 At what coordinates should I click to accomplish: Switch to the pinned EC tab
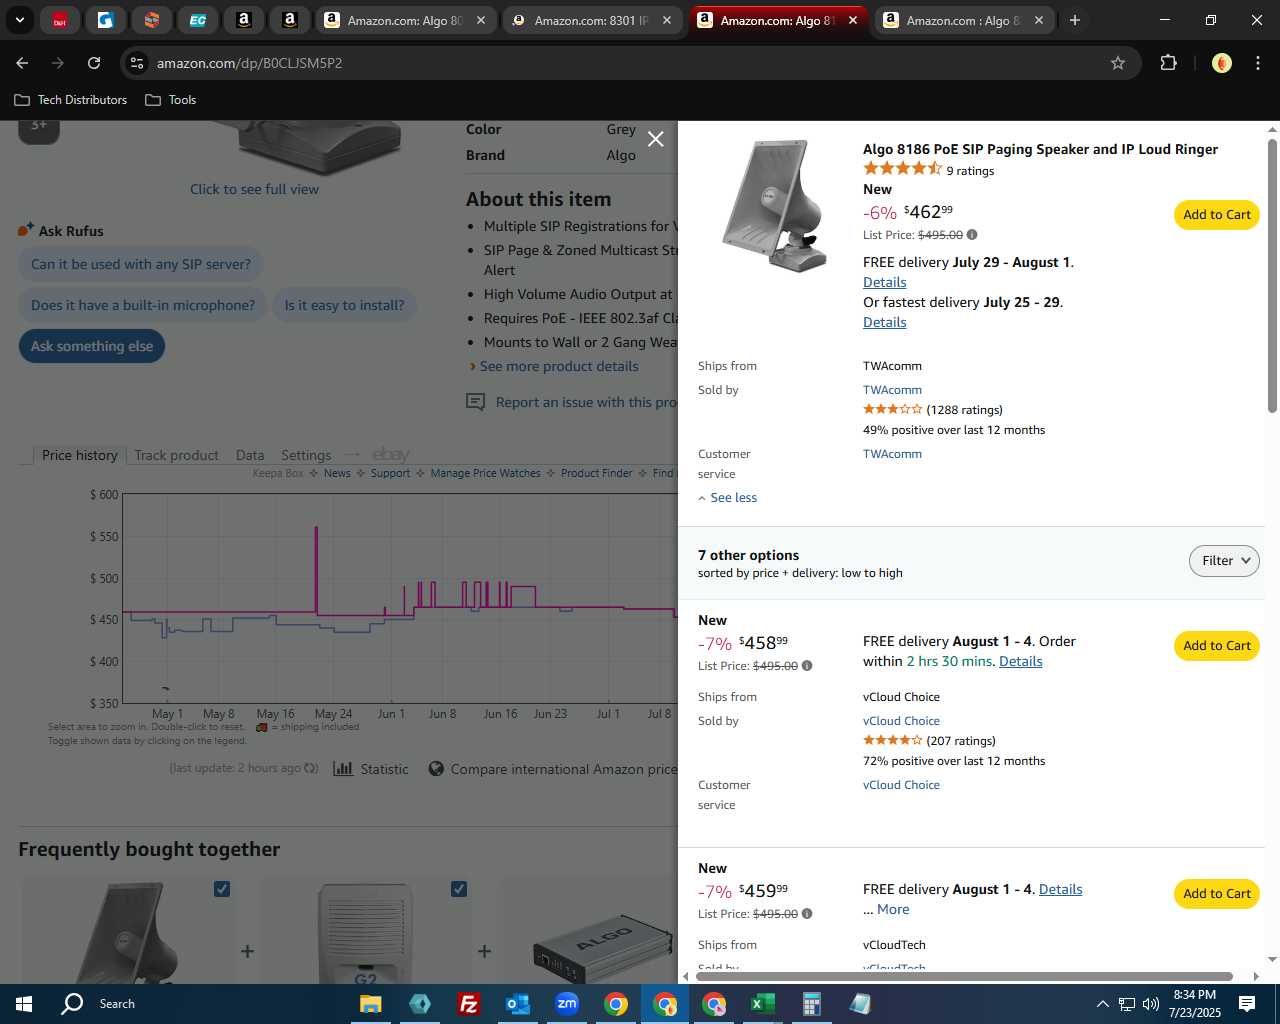coord(198,20)
